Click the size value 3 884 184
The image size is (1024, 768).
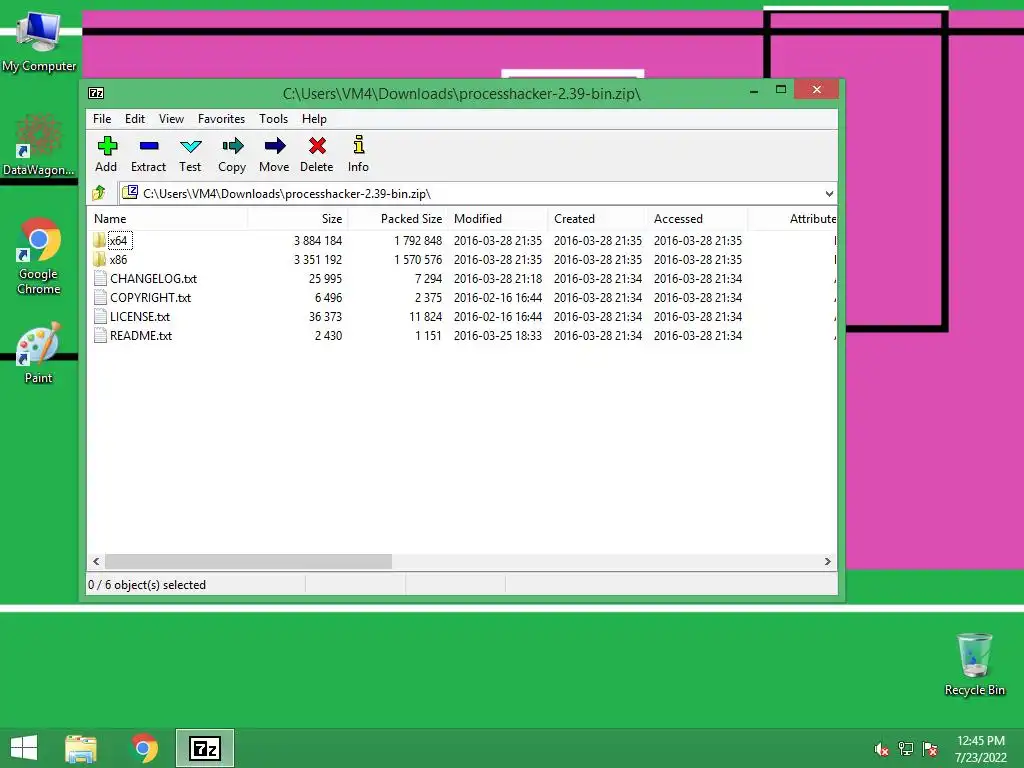318,240
